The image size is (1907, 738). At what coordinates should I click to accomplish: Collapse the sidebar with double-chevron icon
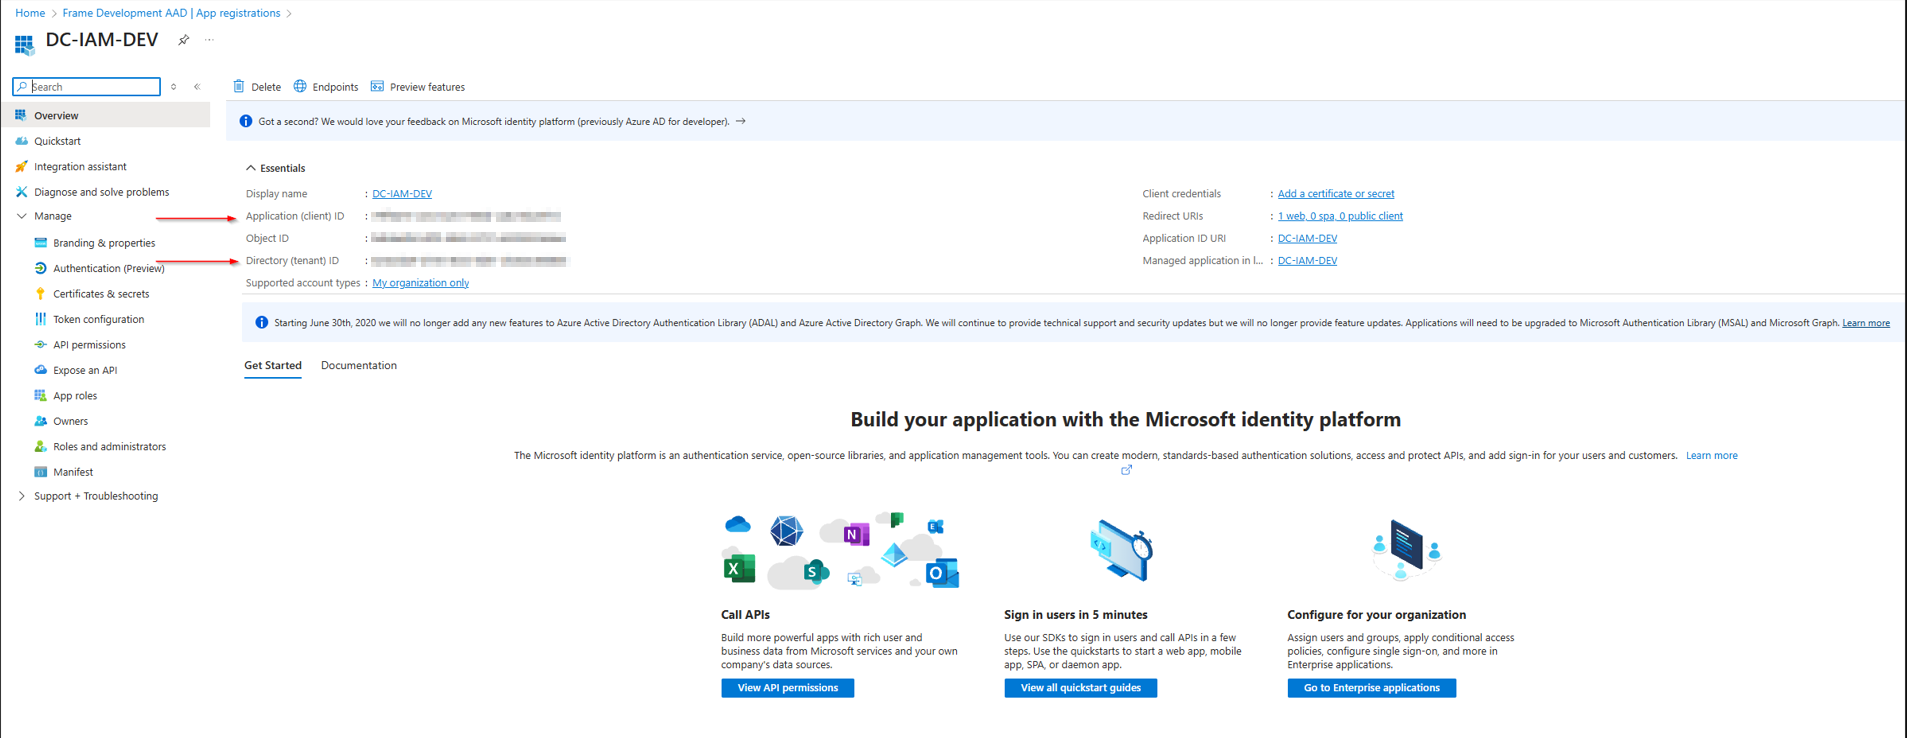197,87
